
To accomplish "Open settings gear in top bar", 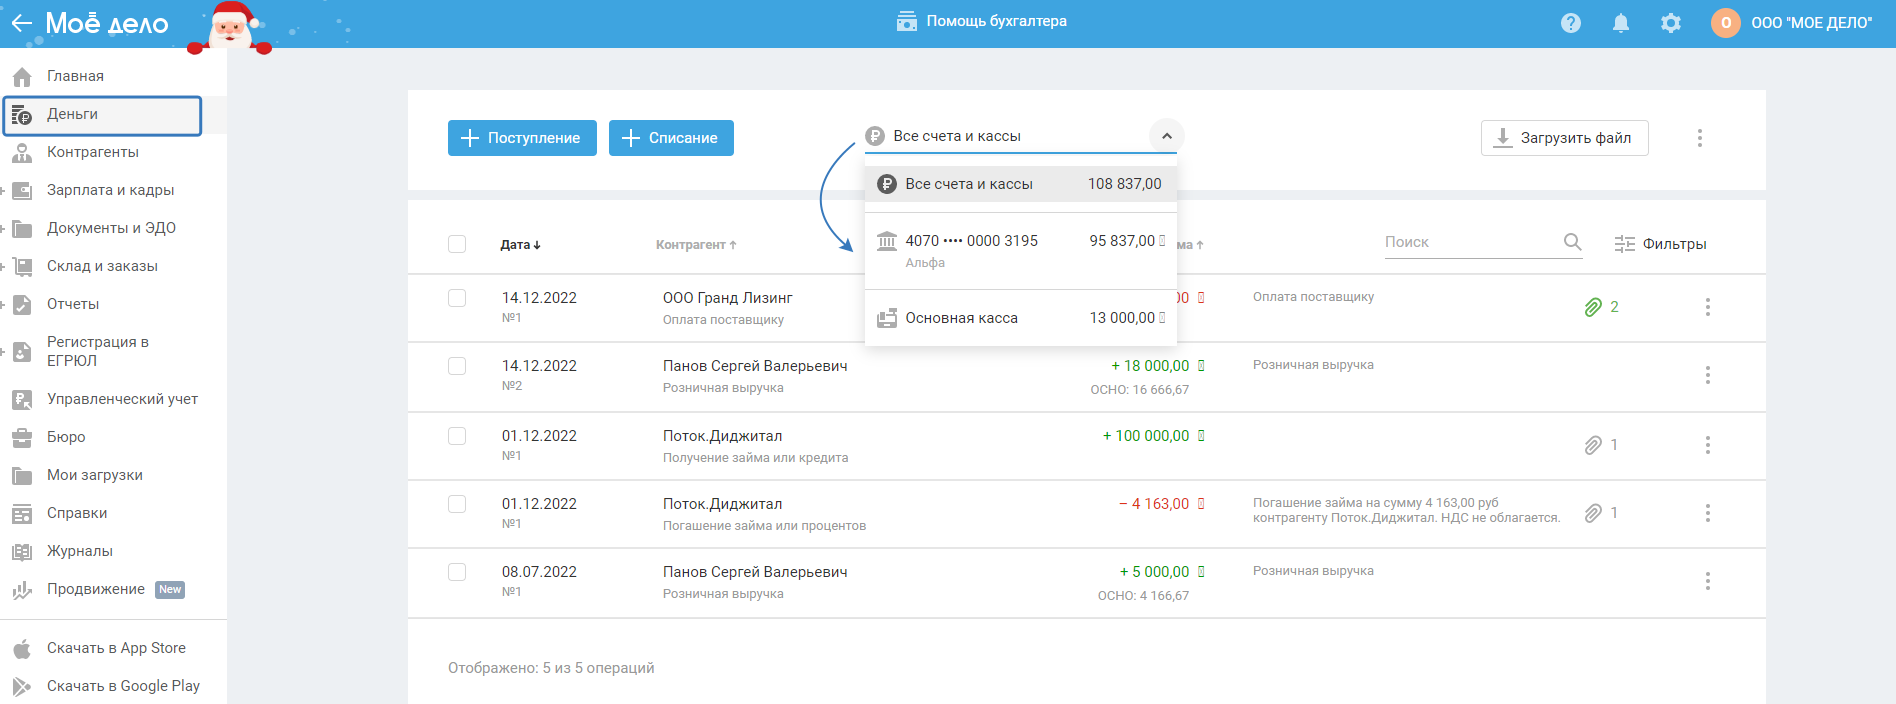I will point(1671,23).
